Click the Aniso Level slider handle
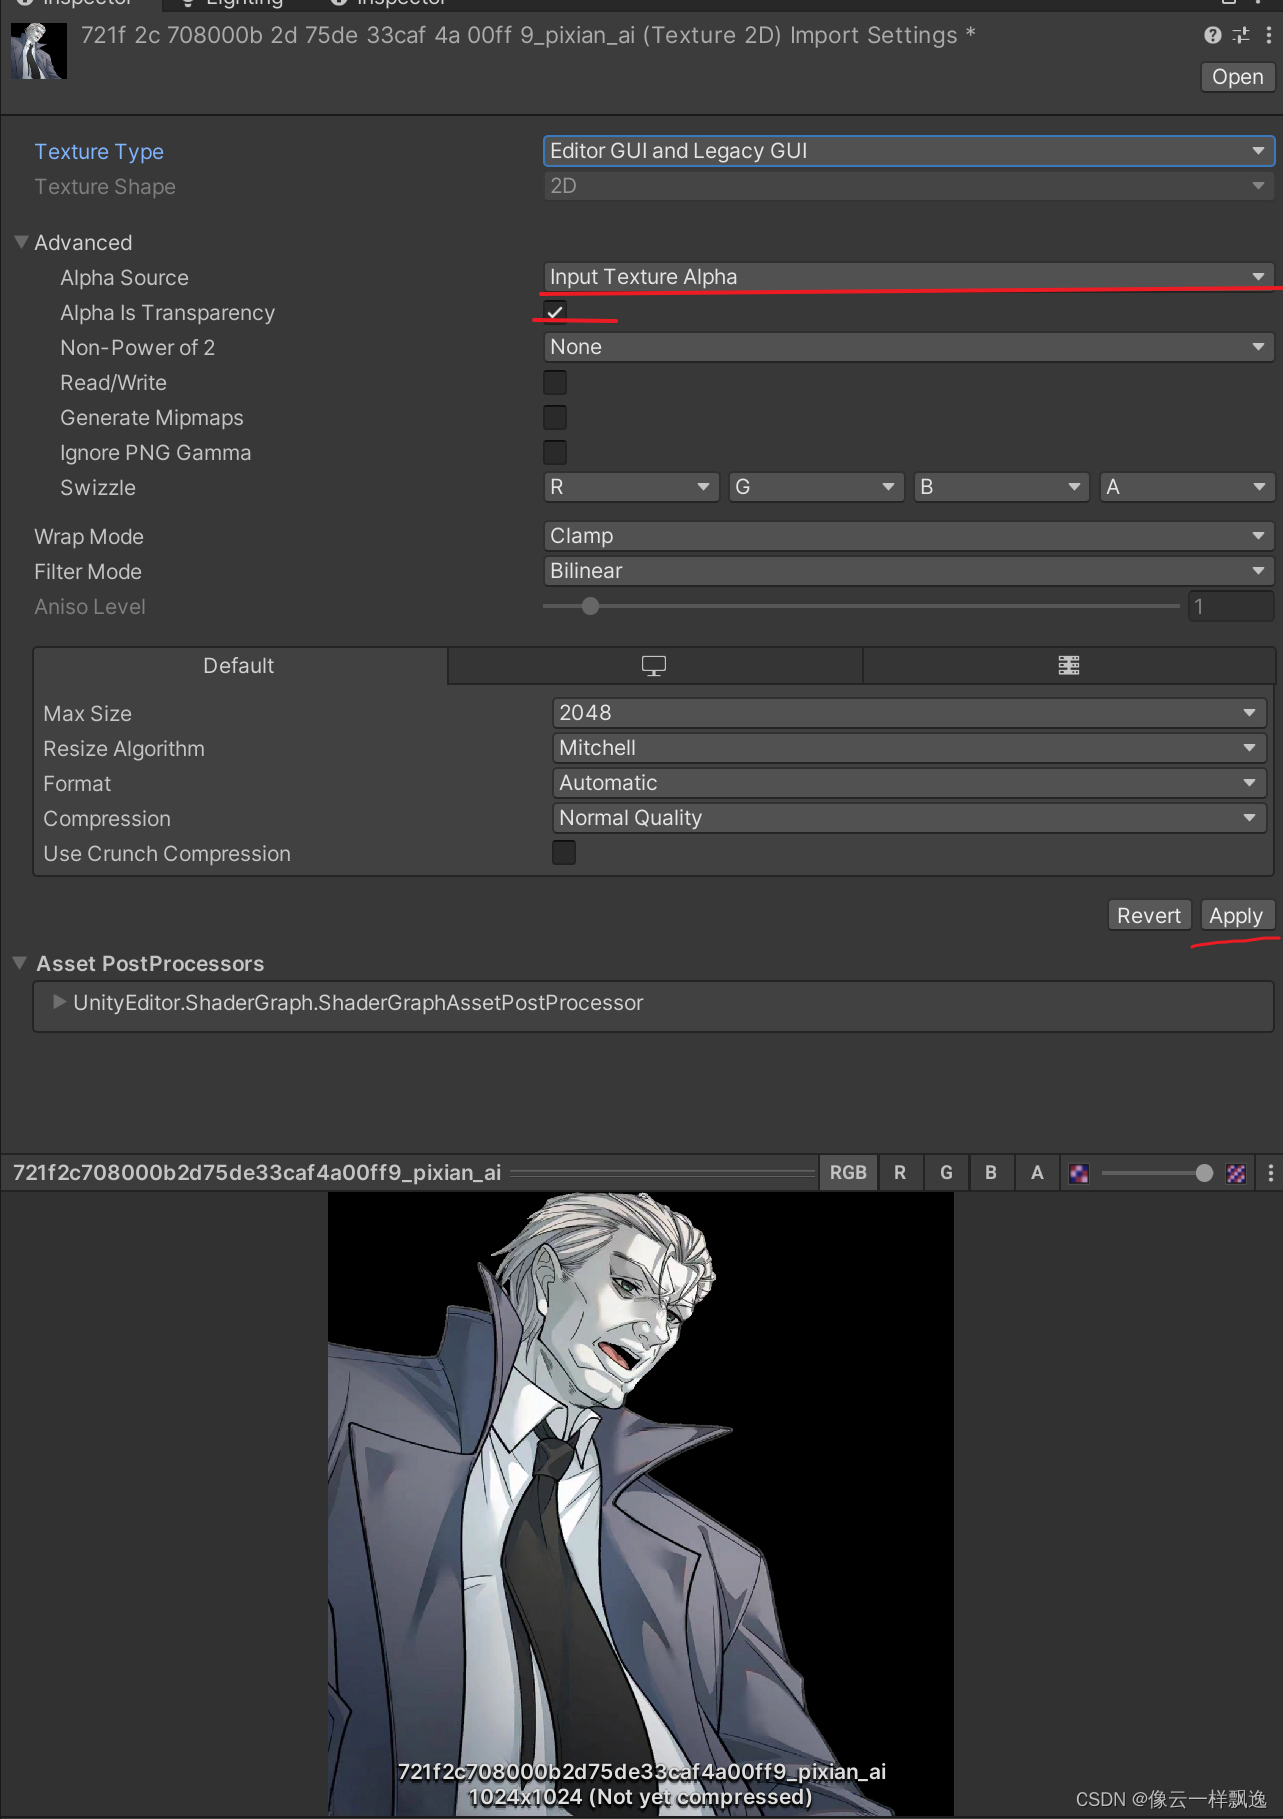Screen dimensions: 1283x1819 (x=590, y=606)
